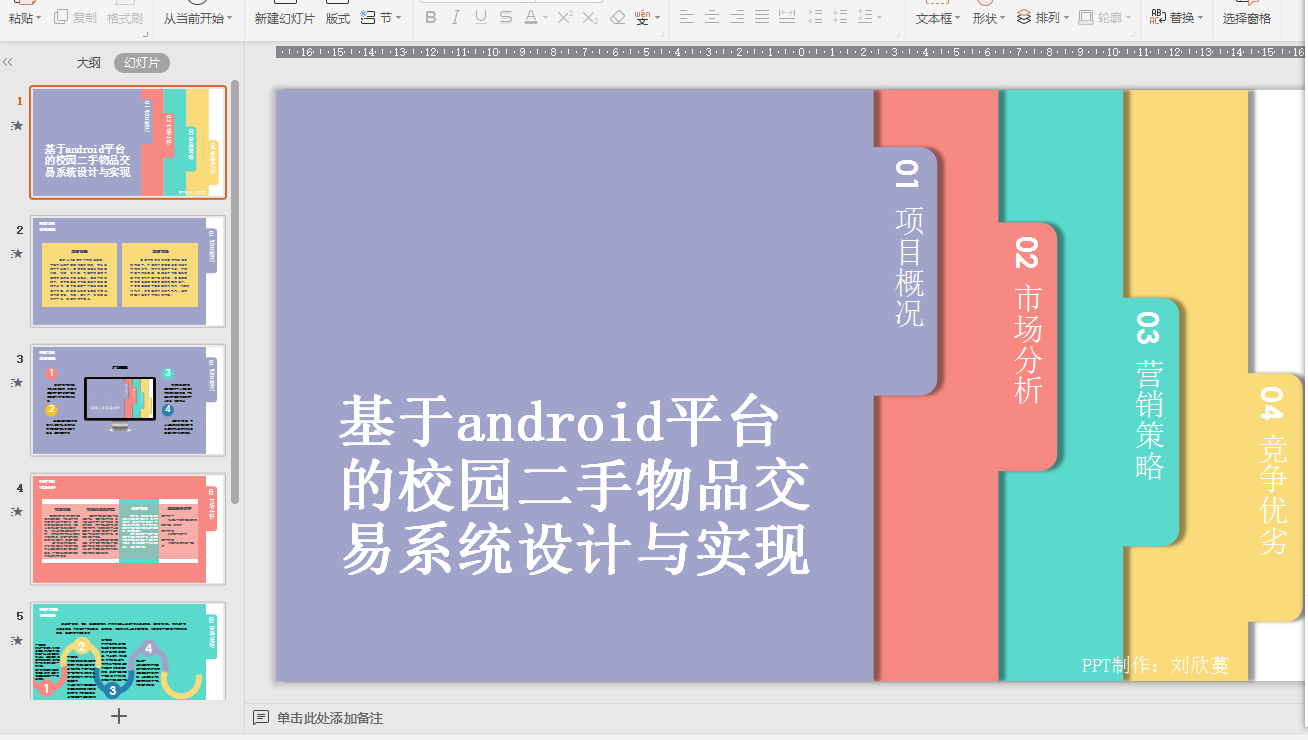Click the 复制 (Copy) icon

coord(61,17)
